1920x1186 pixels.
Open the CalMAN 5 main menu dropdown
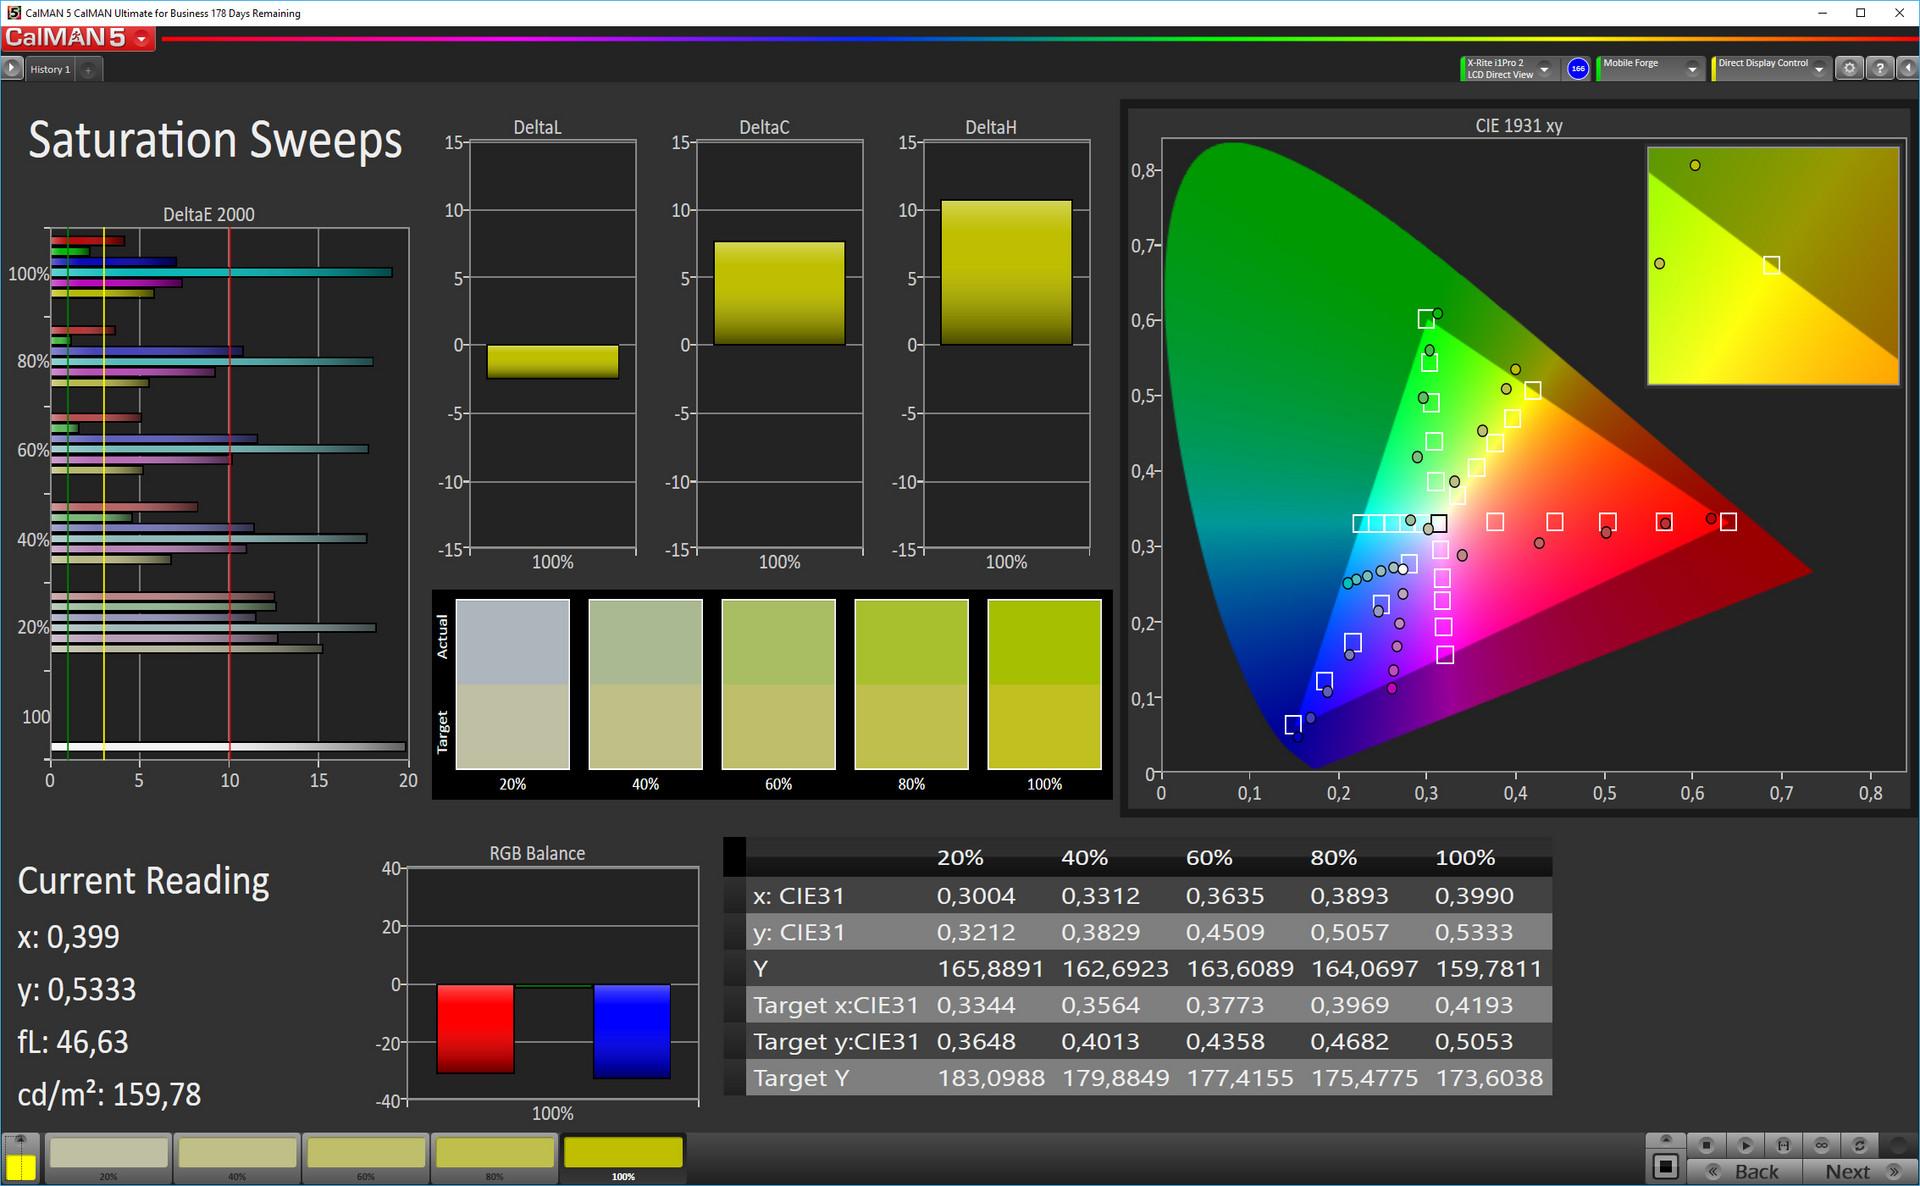[142, 39]
